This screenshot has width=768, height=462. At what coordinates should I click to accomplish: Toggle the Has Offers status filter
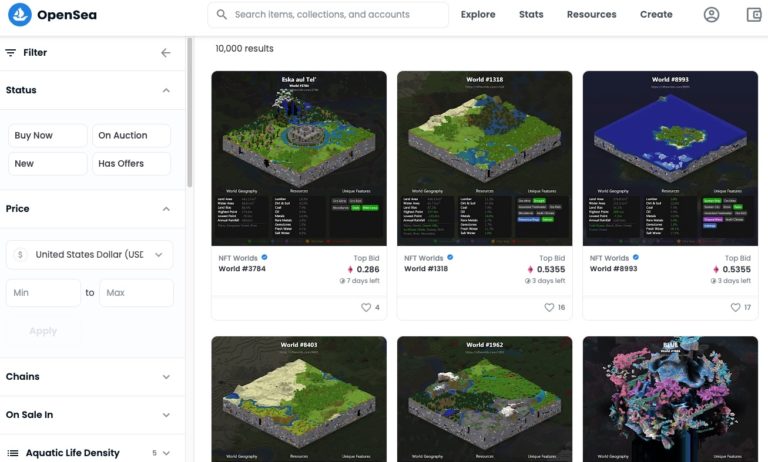(x=131, y=164)
